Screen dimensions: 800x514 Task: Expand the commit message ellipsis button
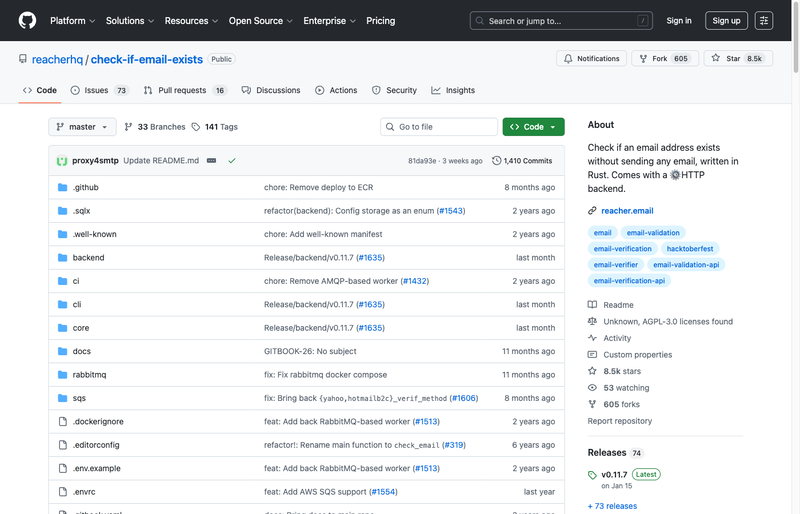[211, 160]
